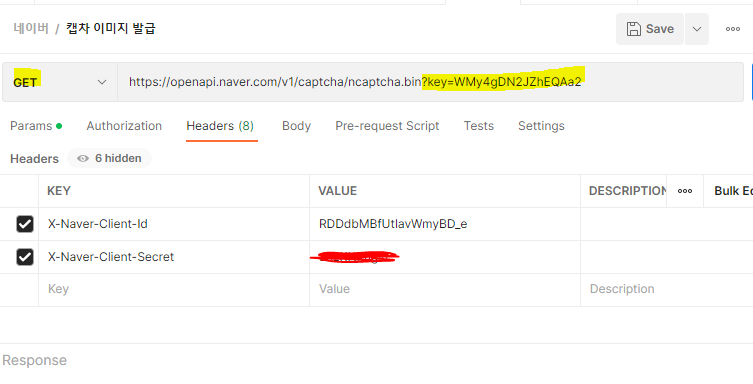Click the X-Naver-Client-Id key cell
The width and height of the screenshot is (753, 384).
coord(174,224)
